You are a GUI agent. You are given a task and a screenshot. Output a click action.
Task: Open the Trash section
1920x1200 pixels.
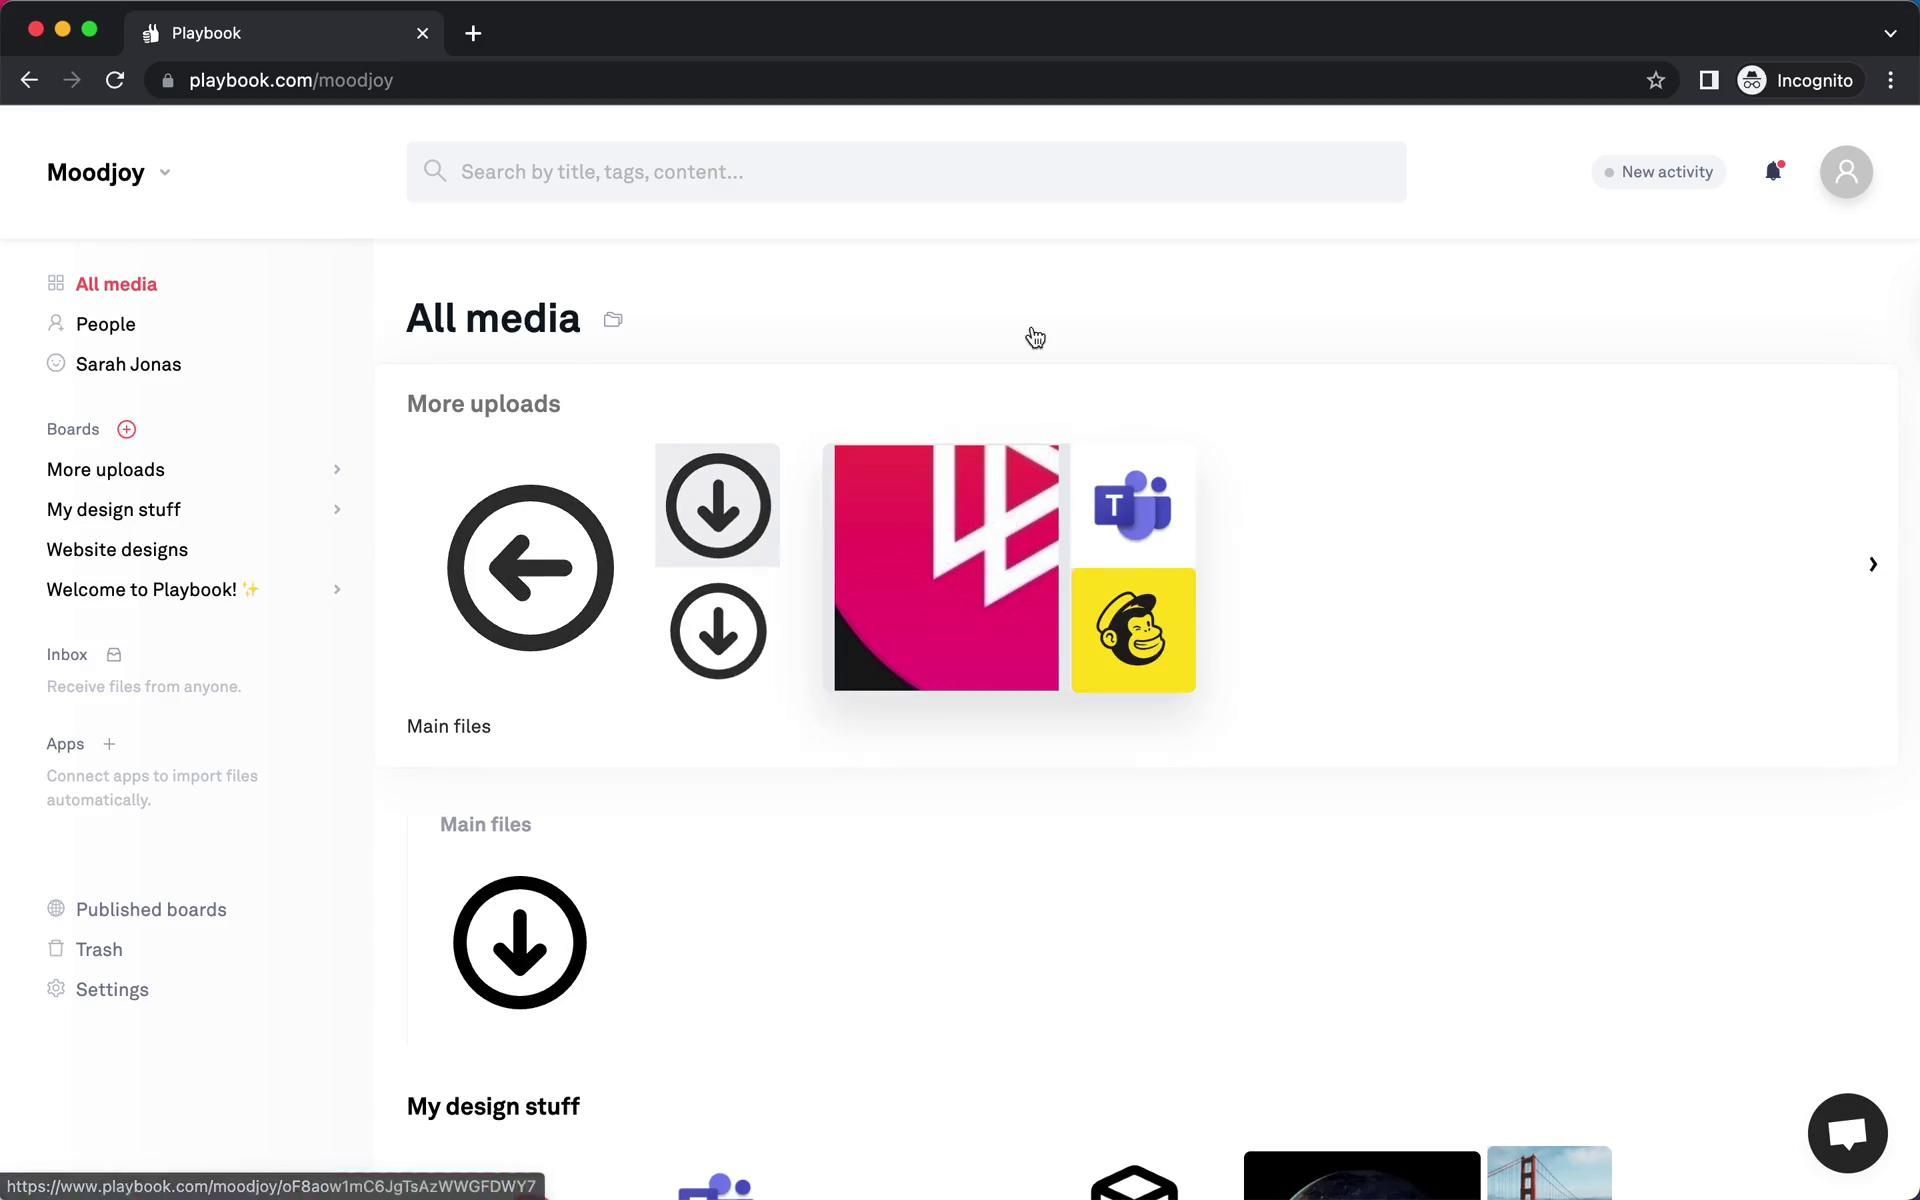click(x=99, y=949)
